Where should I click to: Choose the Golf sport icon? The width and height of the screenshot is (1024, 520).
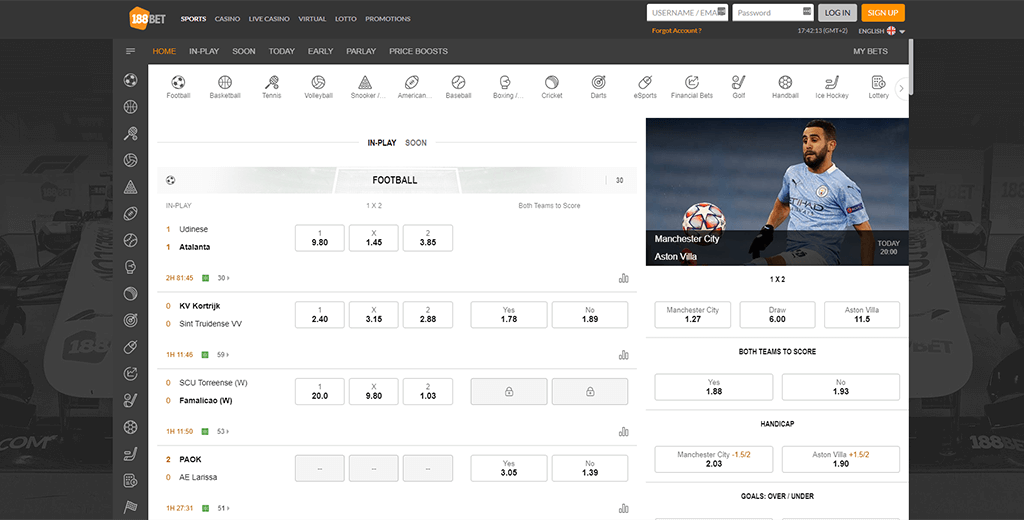[x=739, y=87]
